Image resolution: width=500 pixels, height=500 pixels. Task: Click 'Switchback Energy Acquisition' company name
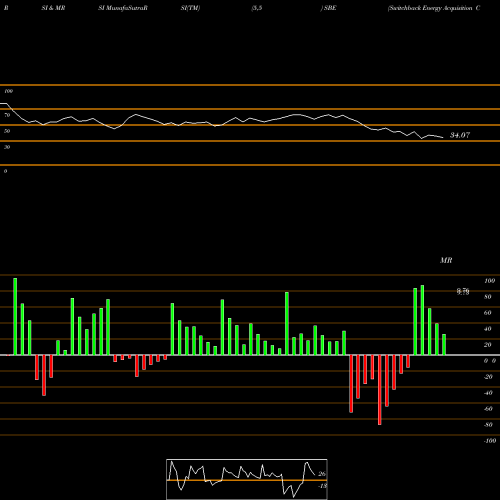point(430,8)
